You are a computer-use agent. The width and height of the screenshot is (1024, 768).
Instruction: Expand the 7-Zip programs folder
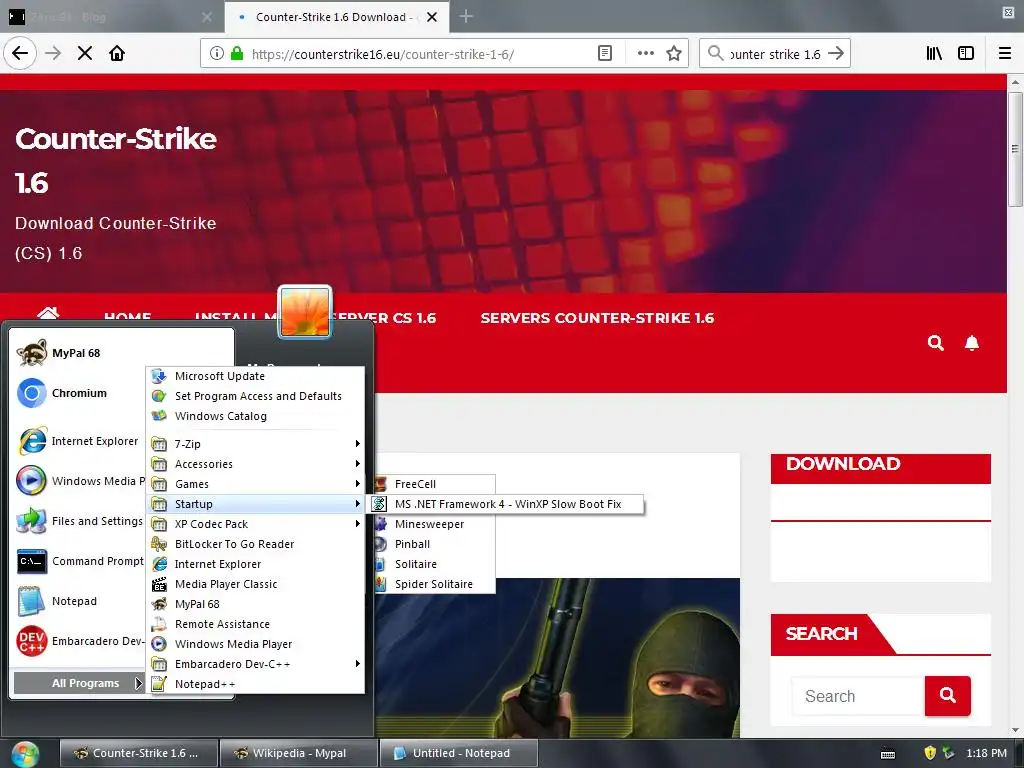pos(255,444)
